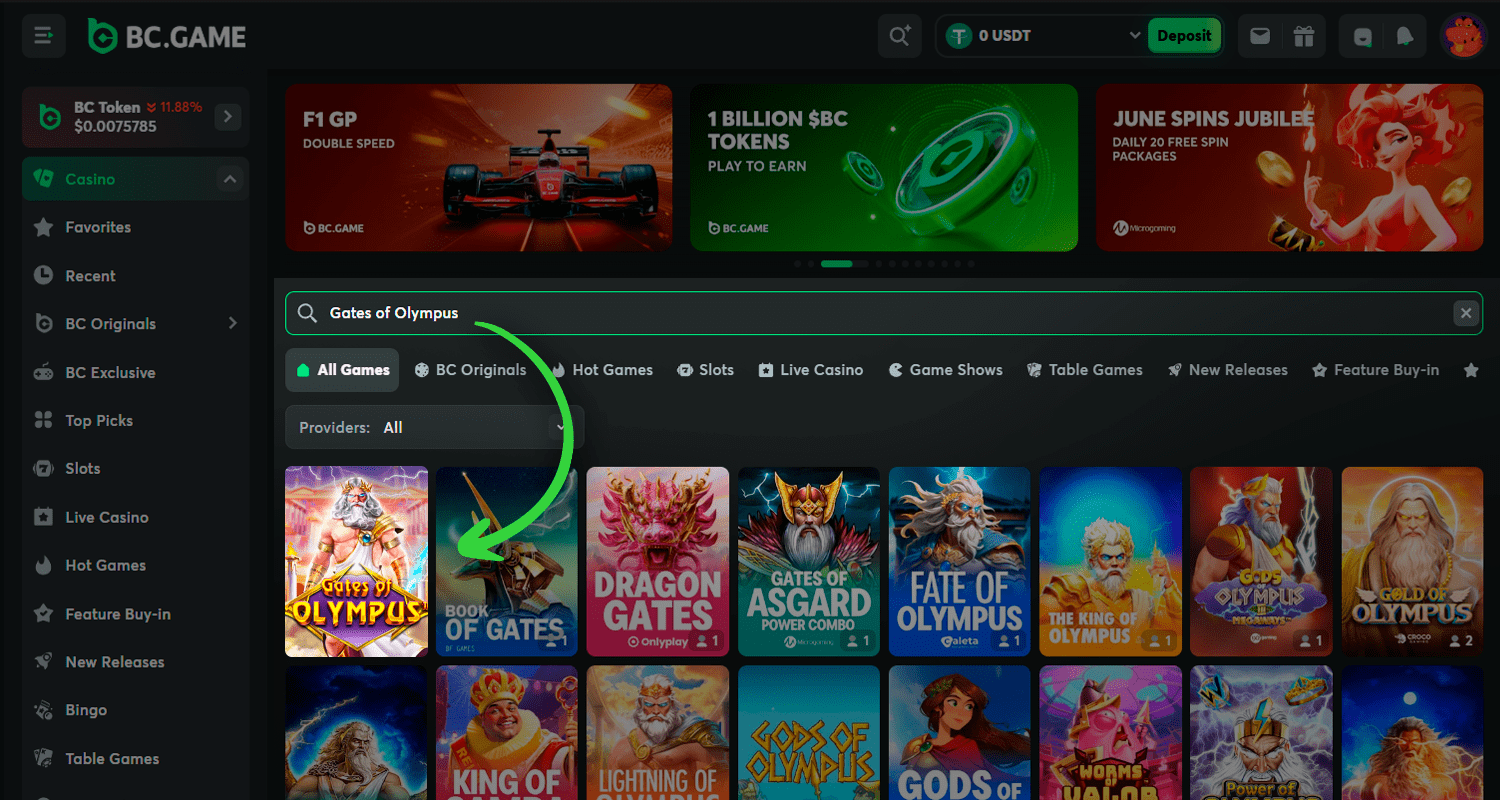Toggle the sidebar menu hamburger icon
The image size is (1500, 800).
(44, 36)
